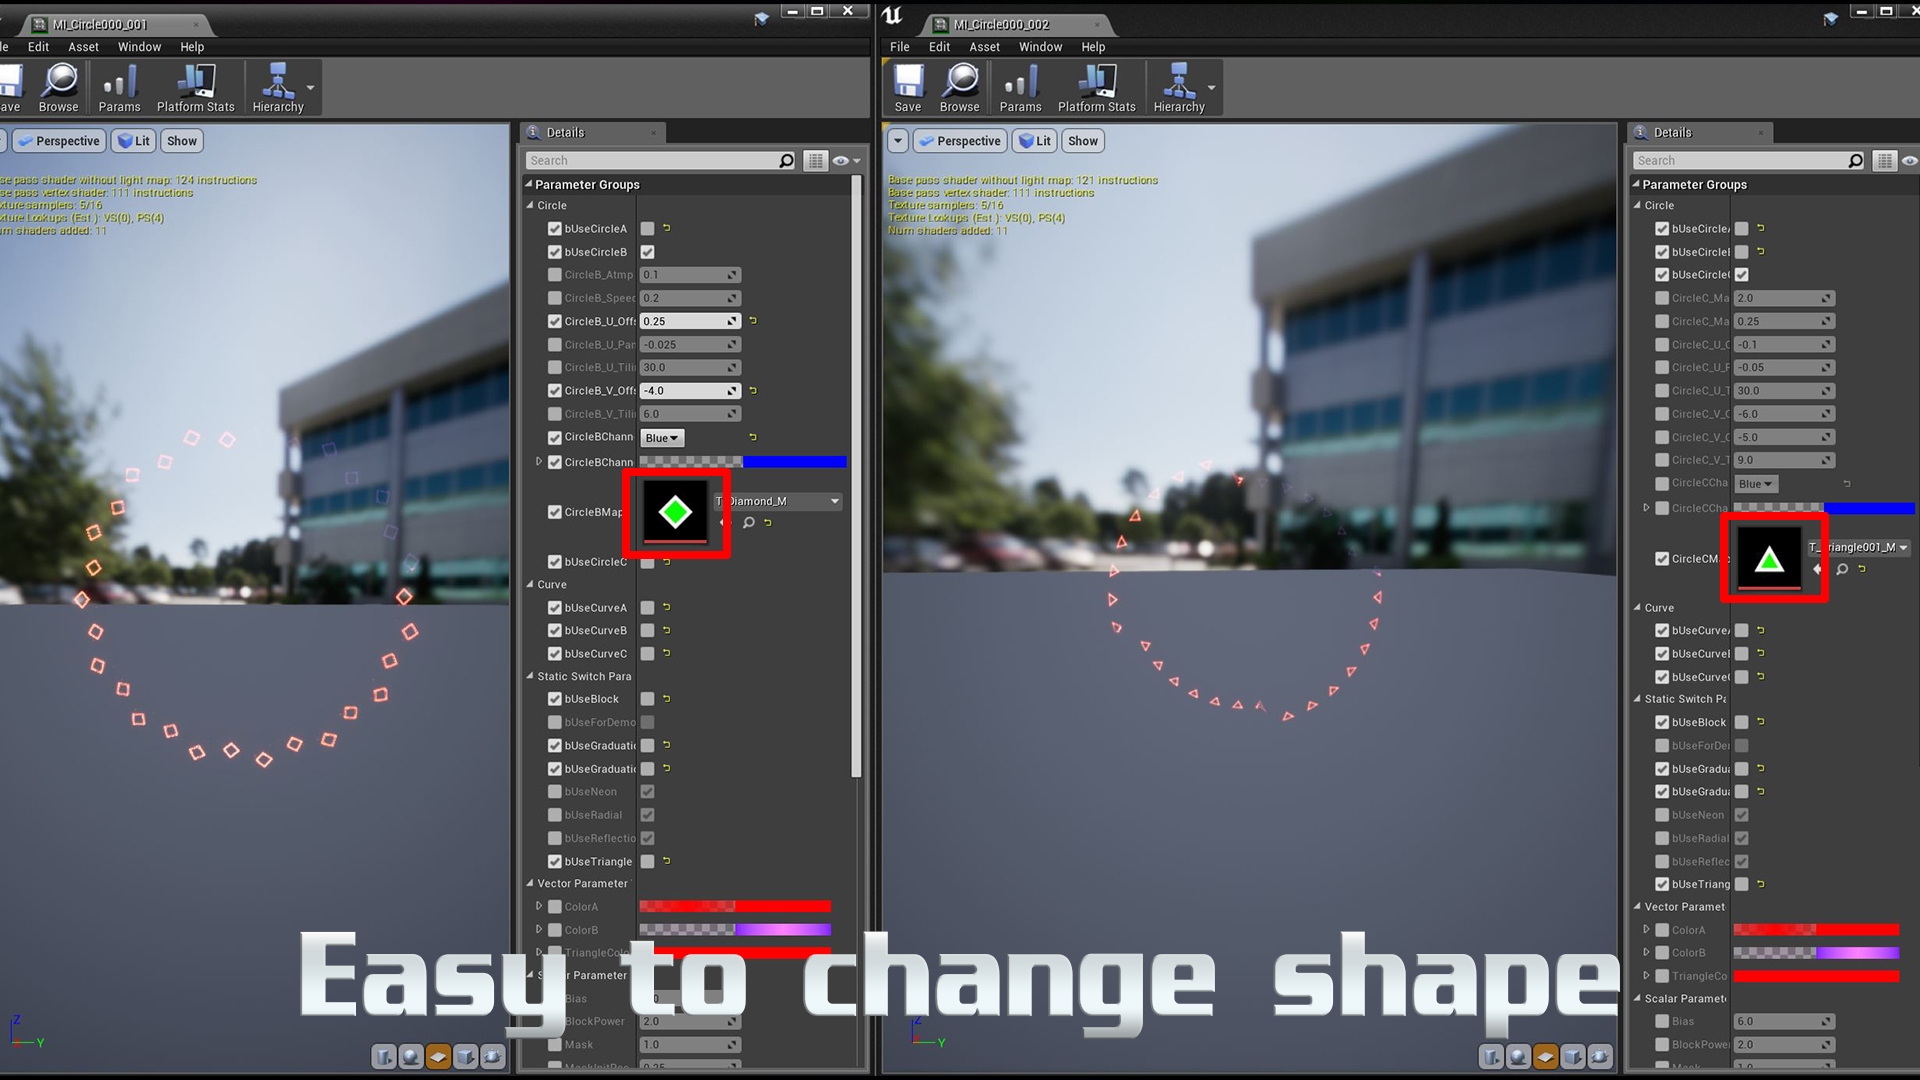The image size is (1920, 1080).
Task: Click the T_Triangle001_M texture thumbnail
Action: (x=1772, y=558)
